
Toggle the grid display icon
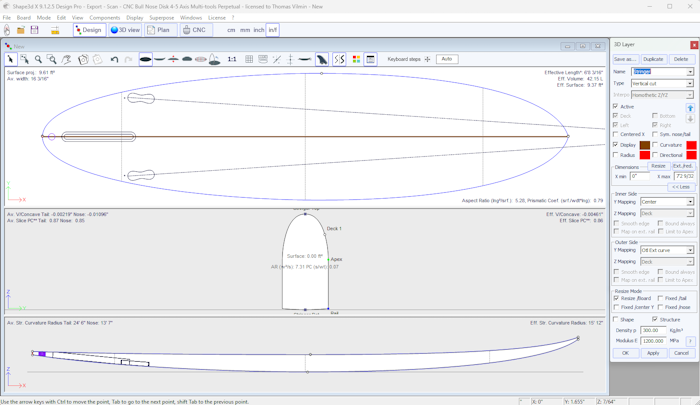pyautogui.click(x=249, y=60)
